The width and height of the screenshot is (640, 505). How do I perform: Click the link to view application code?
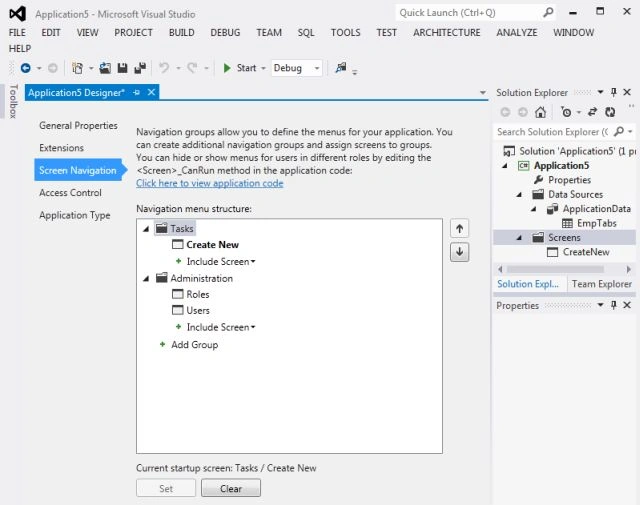point(209,183)
